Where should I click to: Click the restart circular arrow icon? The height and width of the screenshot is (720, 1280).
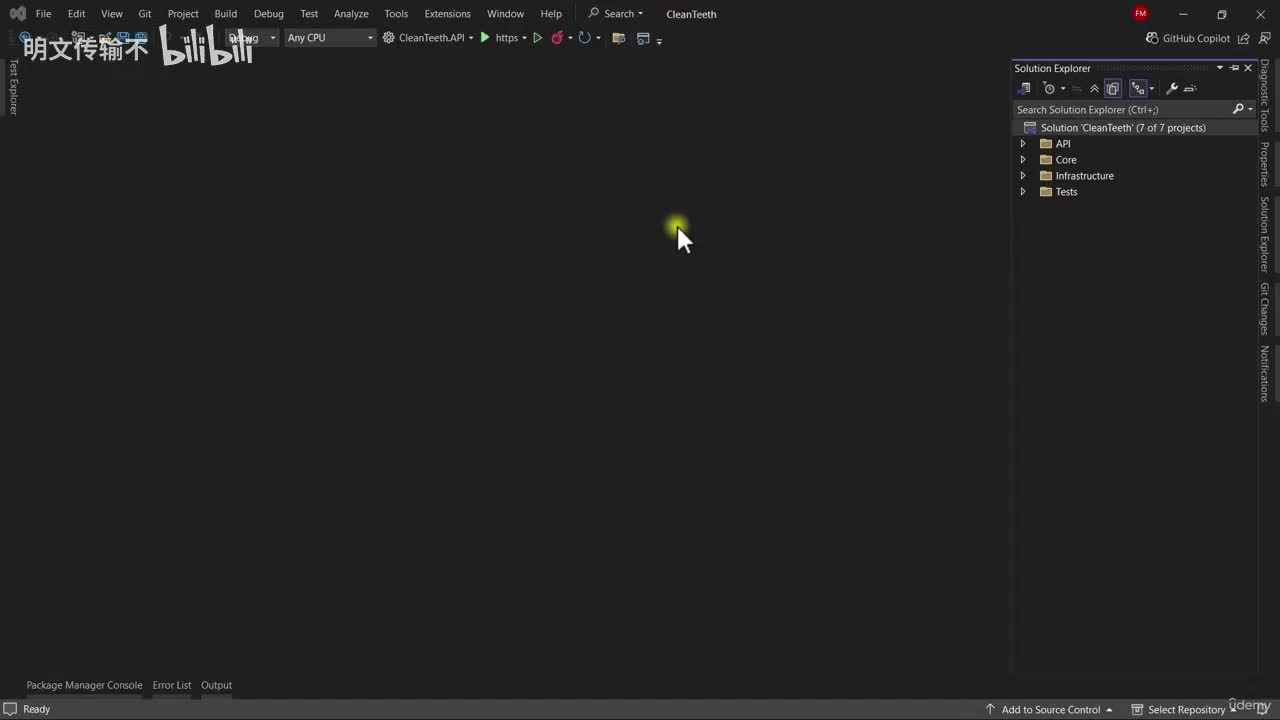(x=584, y=38)
